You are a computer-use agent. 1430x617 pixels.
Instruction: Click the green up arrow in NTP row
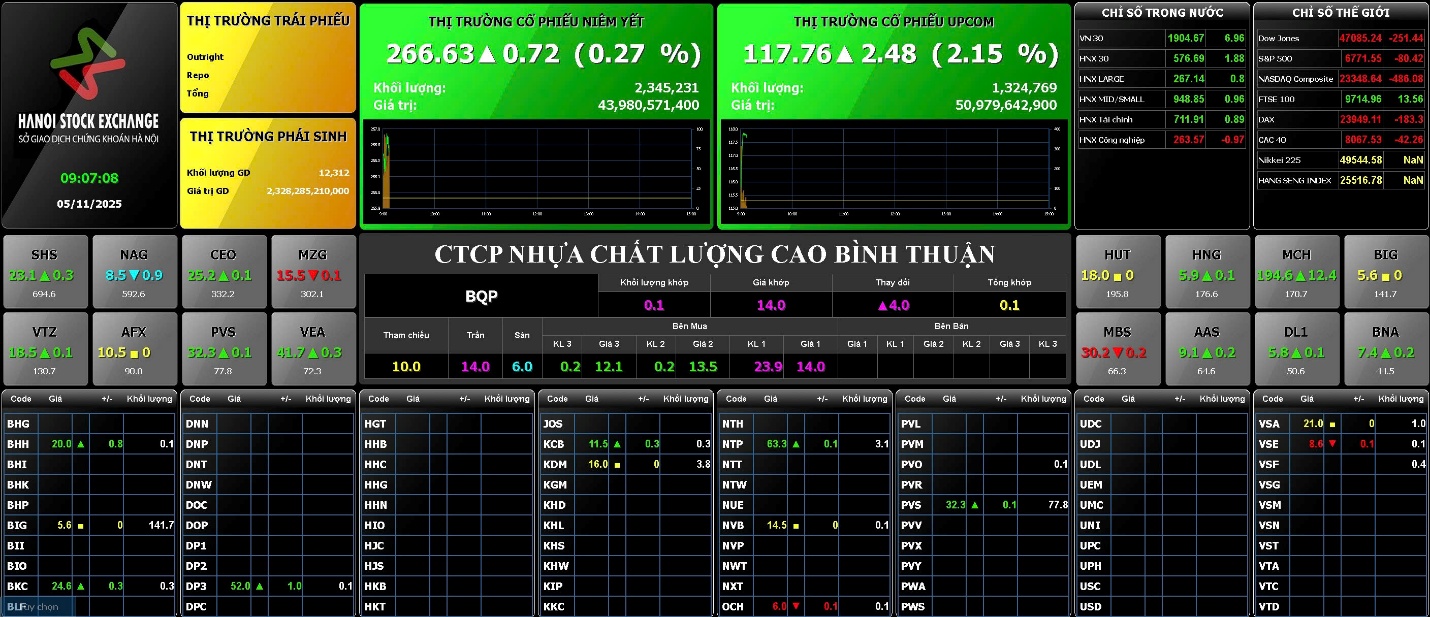pyautogui.click(x=796, y=444)
